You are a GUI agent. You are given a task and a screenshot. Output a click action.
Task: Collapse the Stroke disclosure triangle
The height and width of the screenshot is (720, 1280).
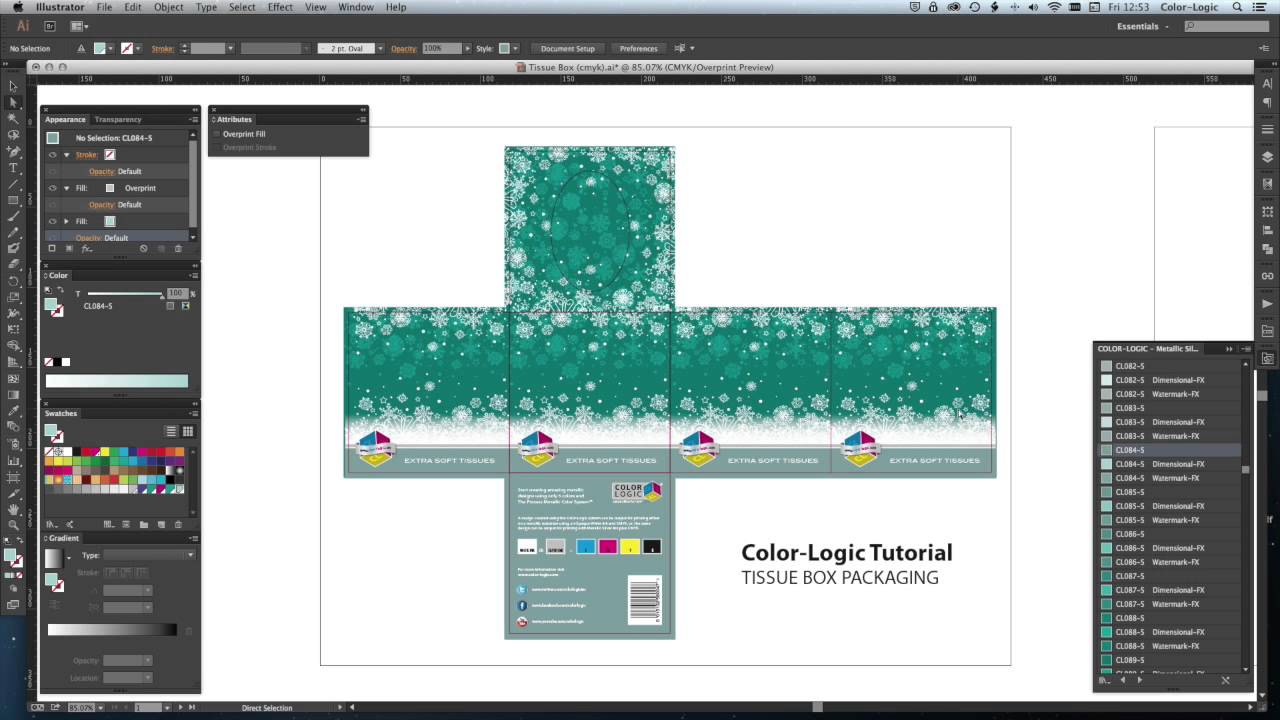click(x=67, y=155)
